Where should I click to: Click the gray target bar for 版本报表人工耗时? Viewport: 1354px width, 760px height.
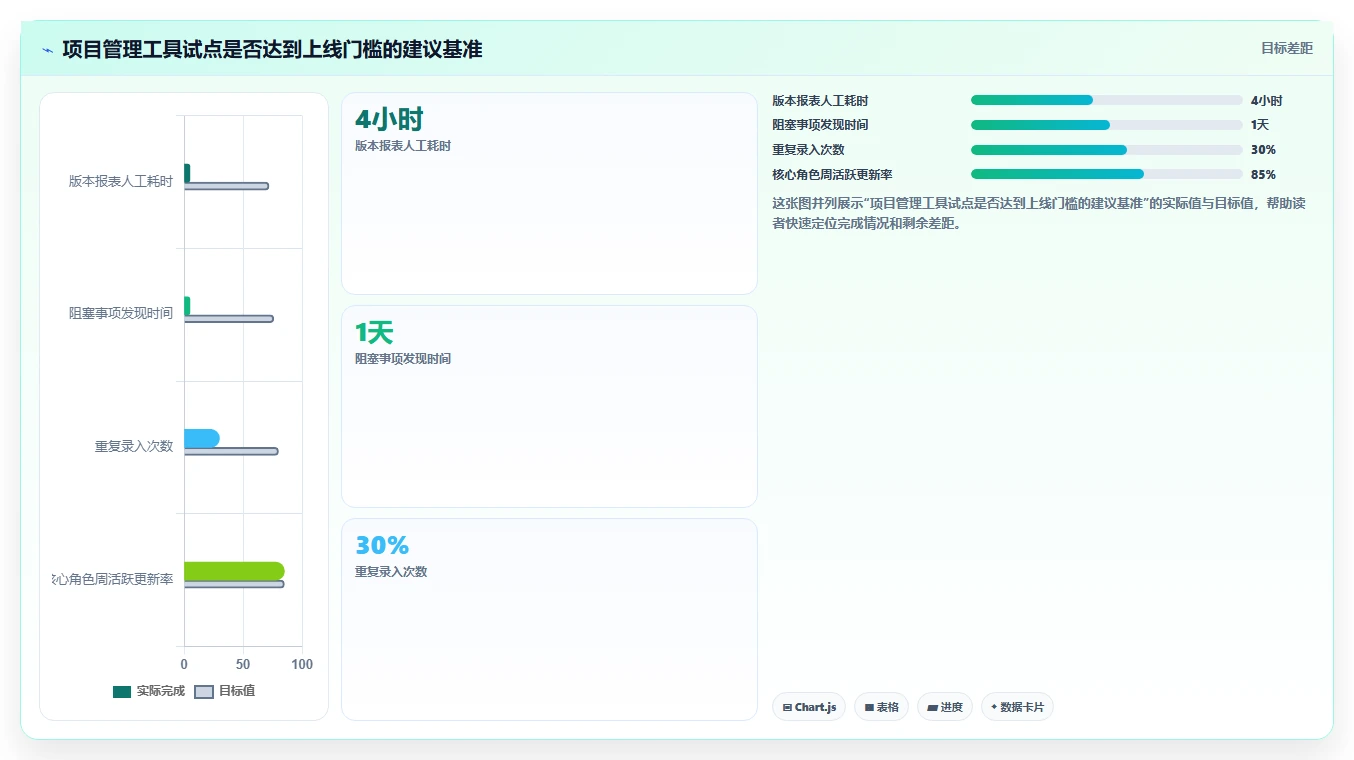point(226,186)
